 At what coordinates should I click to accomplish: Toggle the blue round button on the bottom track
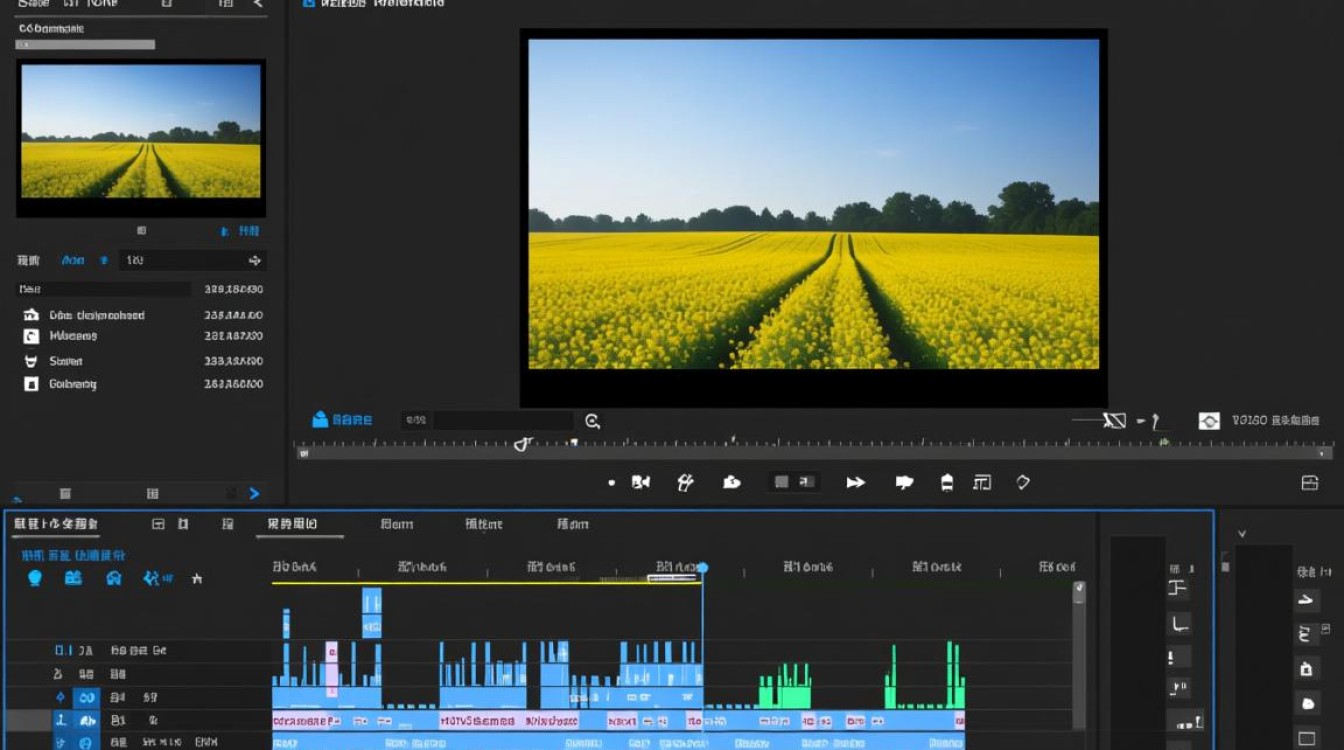86,742
